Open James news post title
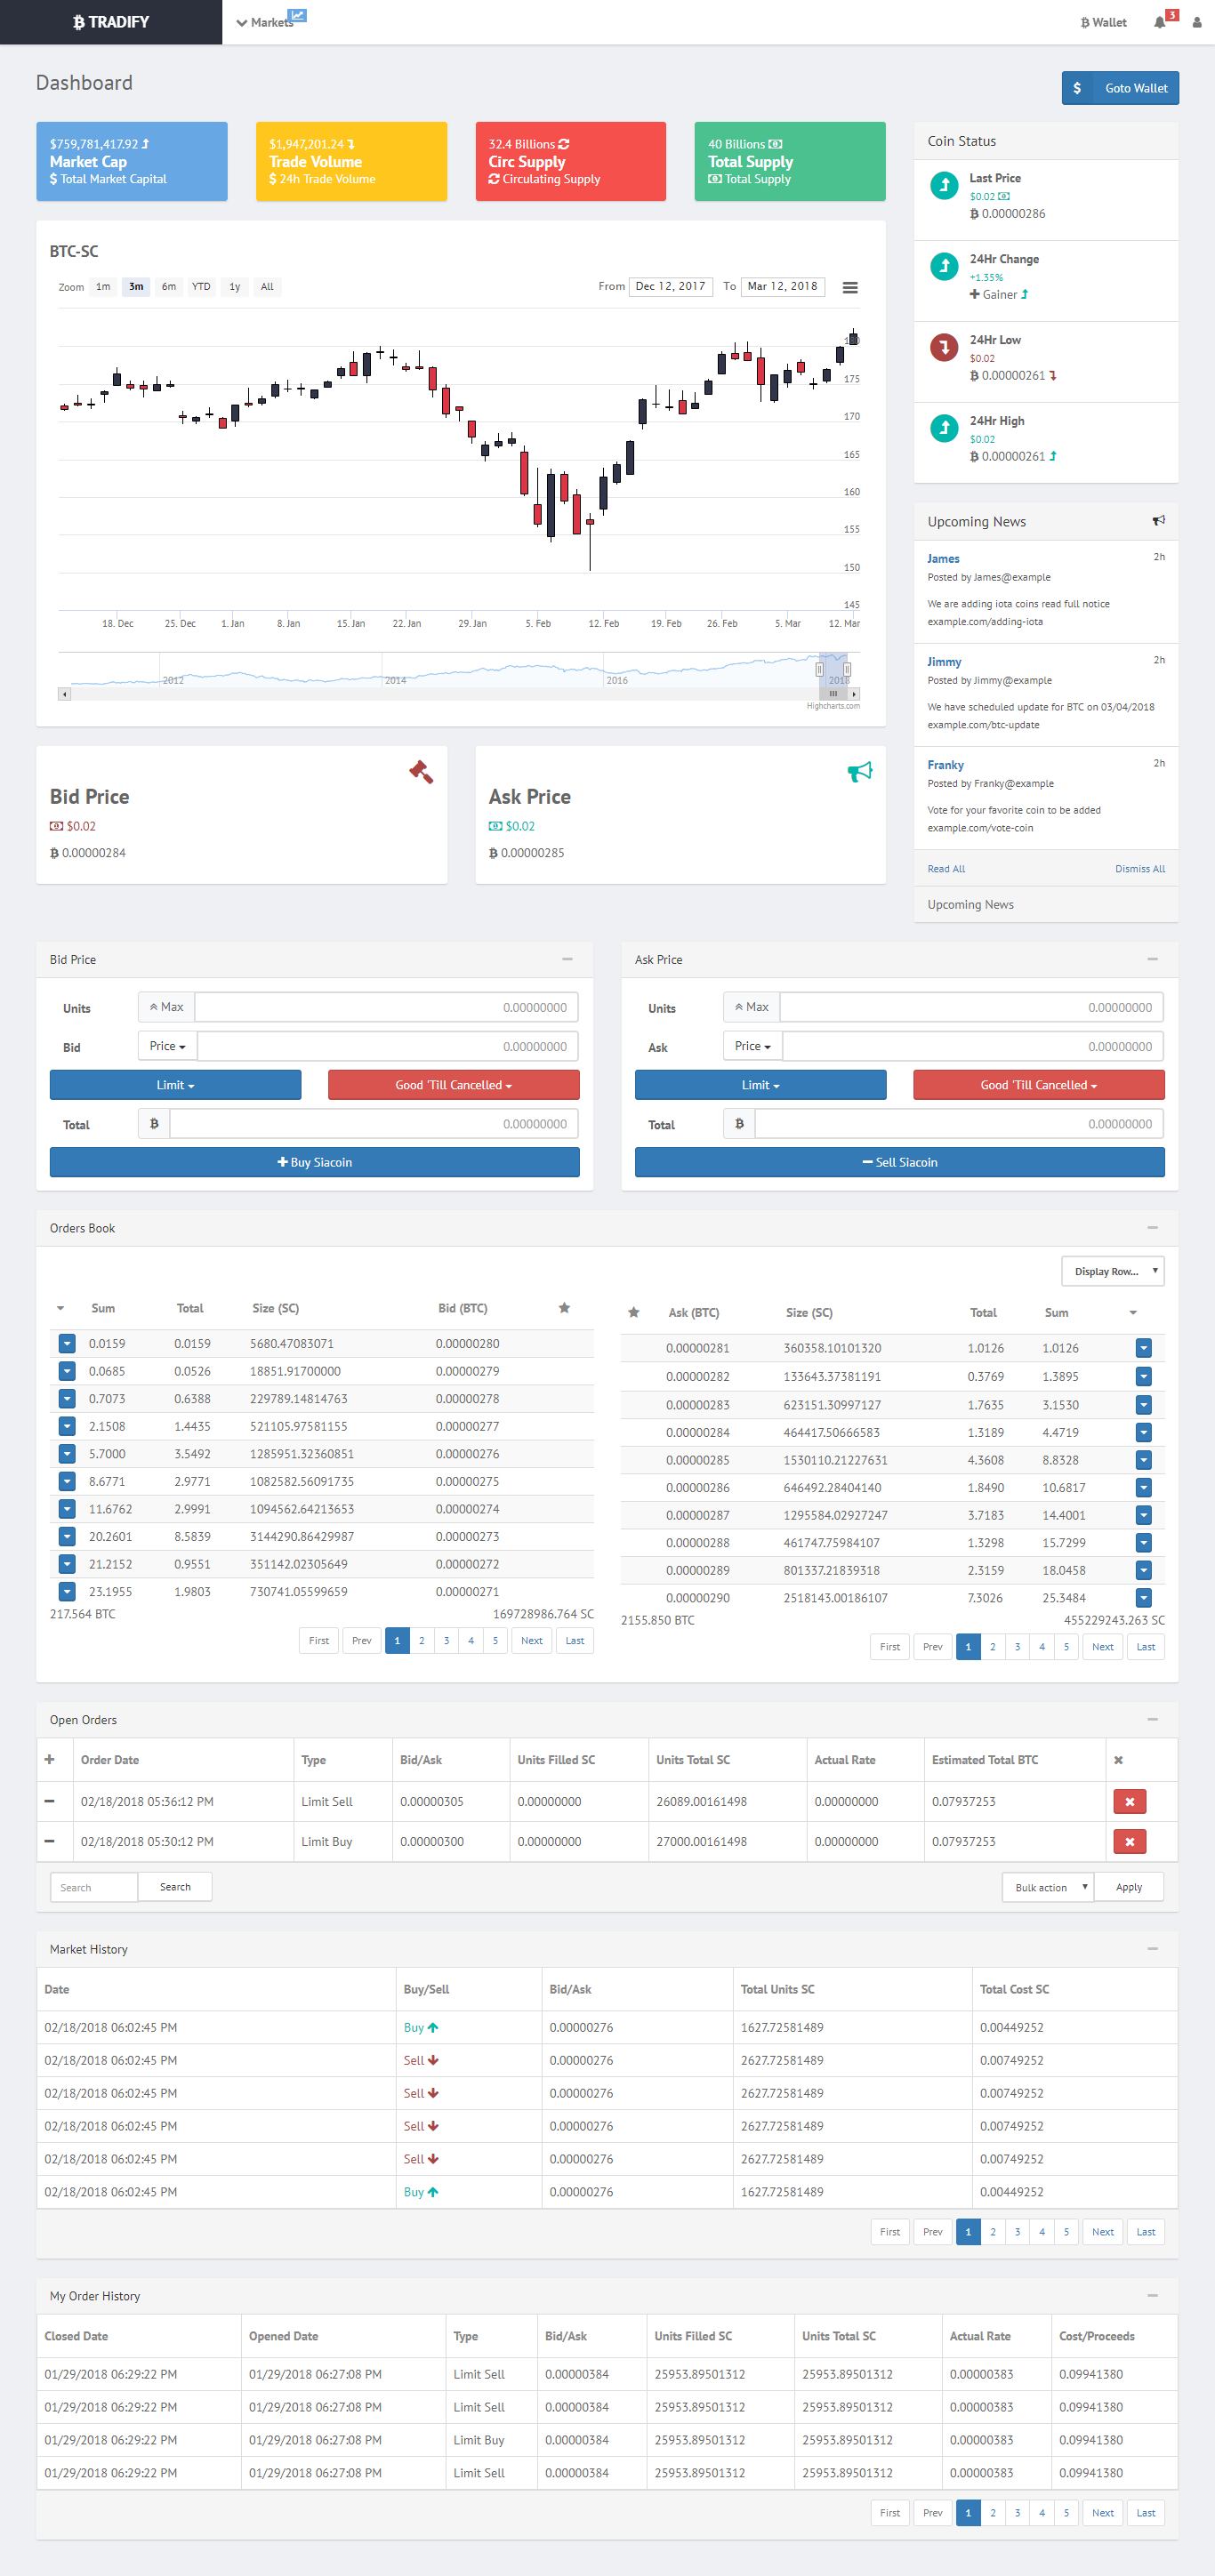The height and width of the screenshot is (2576, 1215). pyautogui.click(x=943, y=559)
